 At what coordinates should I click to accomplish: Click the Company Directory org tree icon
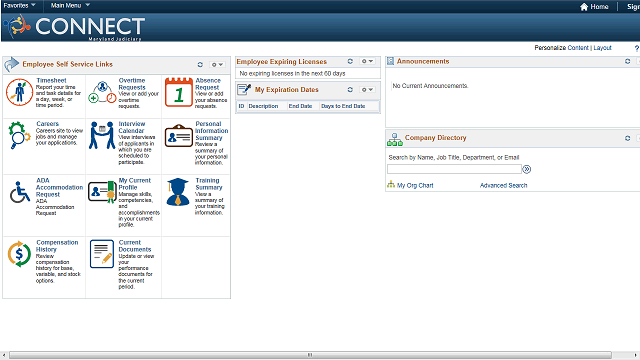tap(394, 139)
